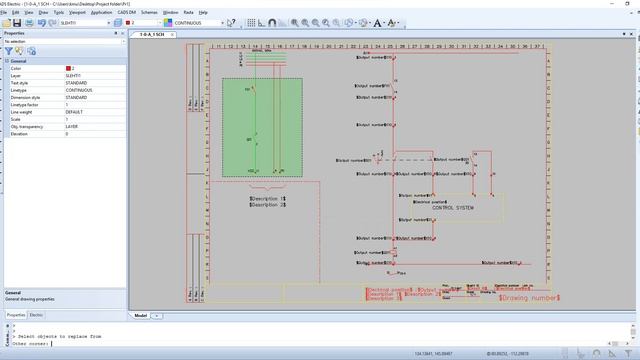This screenshot has height=360, width=640.
Task: Click the lightbulb quick select icon
Action: pyautogui.click(x=19, y=51)
